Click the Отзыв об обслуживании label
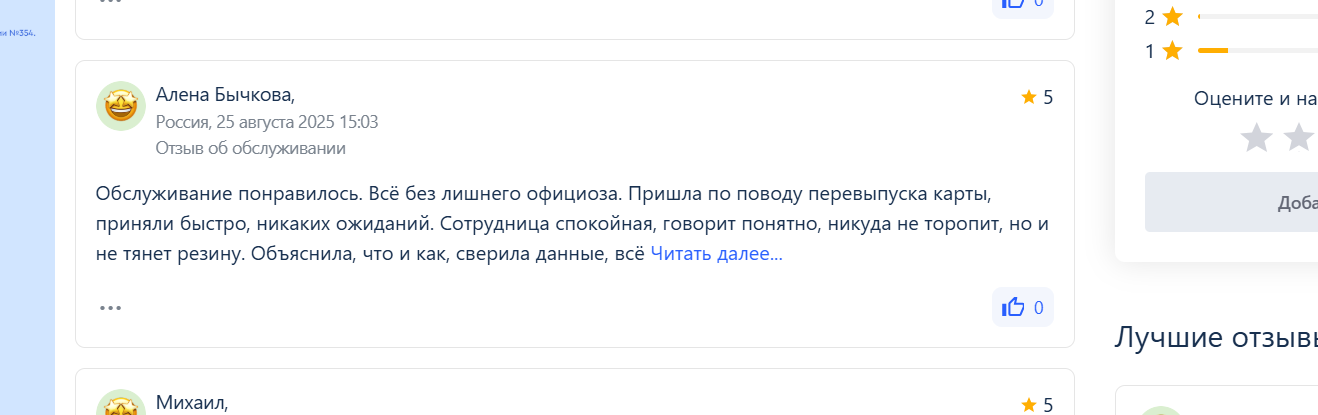This screenshot has height=415, width=1318. tap(251, 148)
